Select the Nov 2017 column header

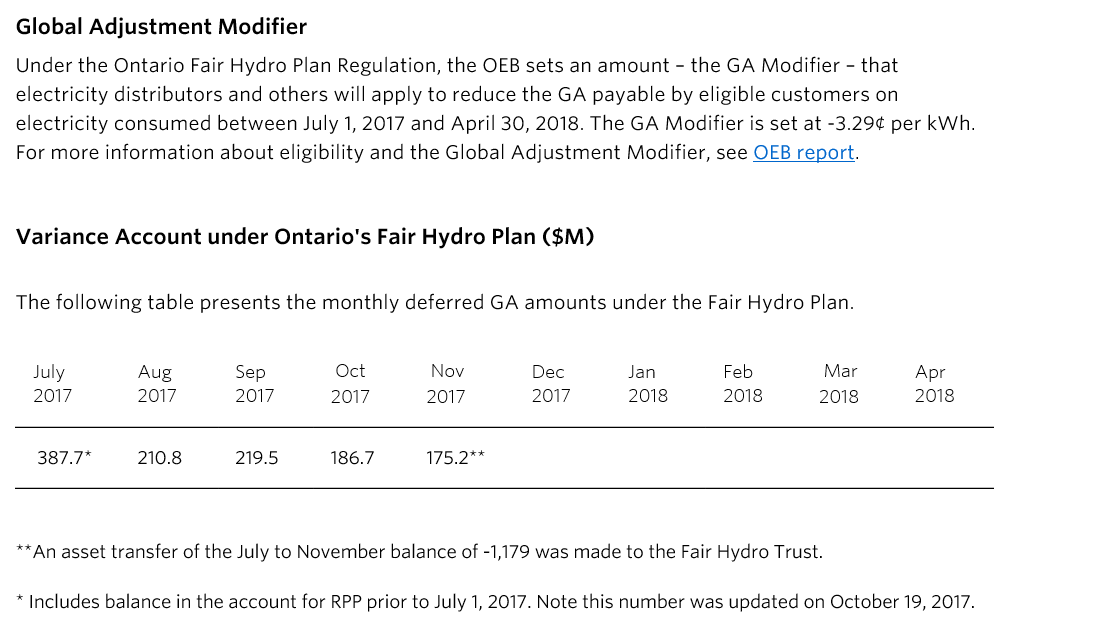point(446,383)
